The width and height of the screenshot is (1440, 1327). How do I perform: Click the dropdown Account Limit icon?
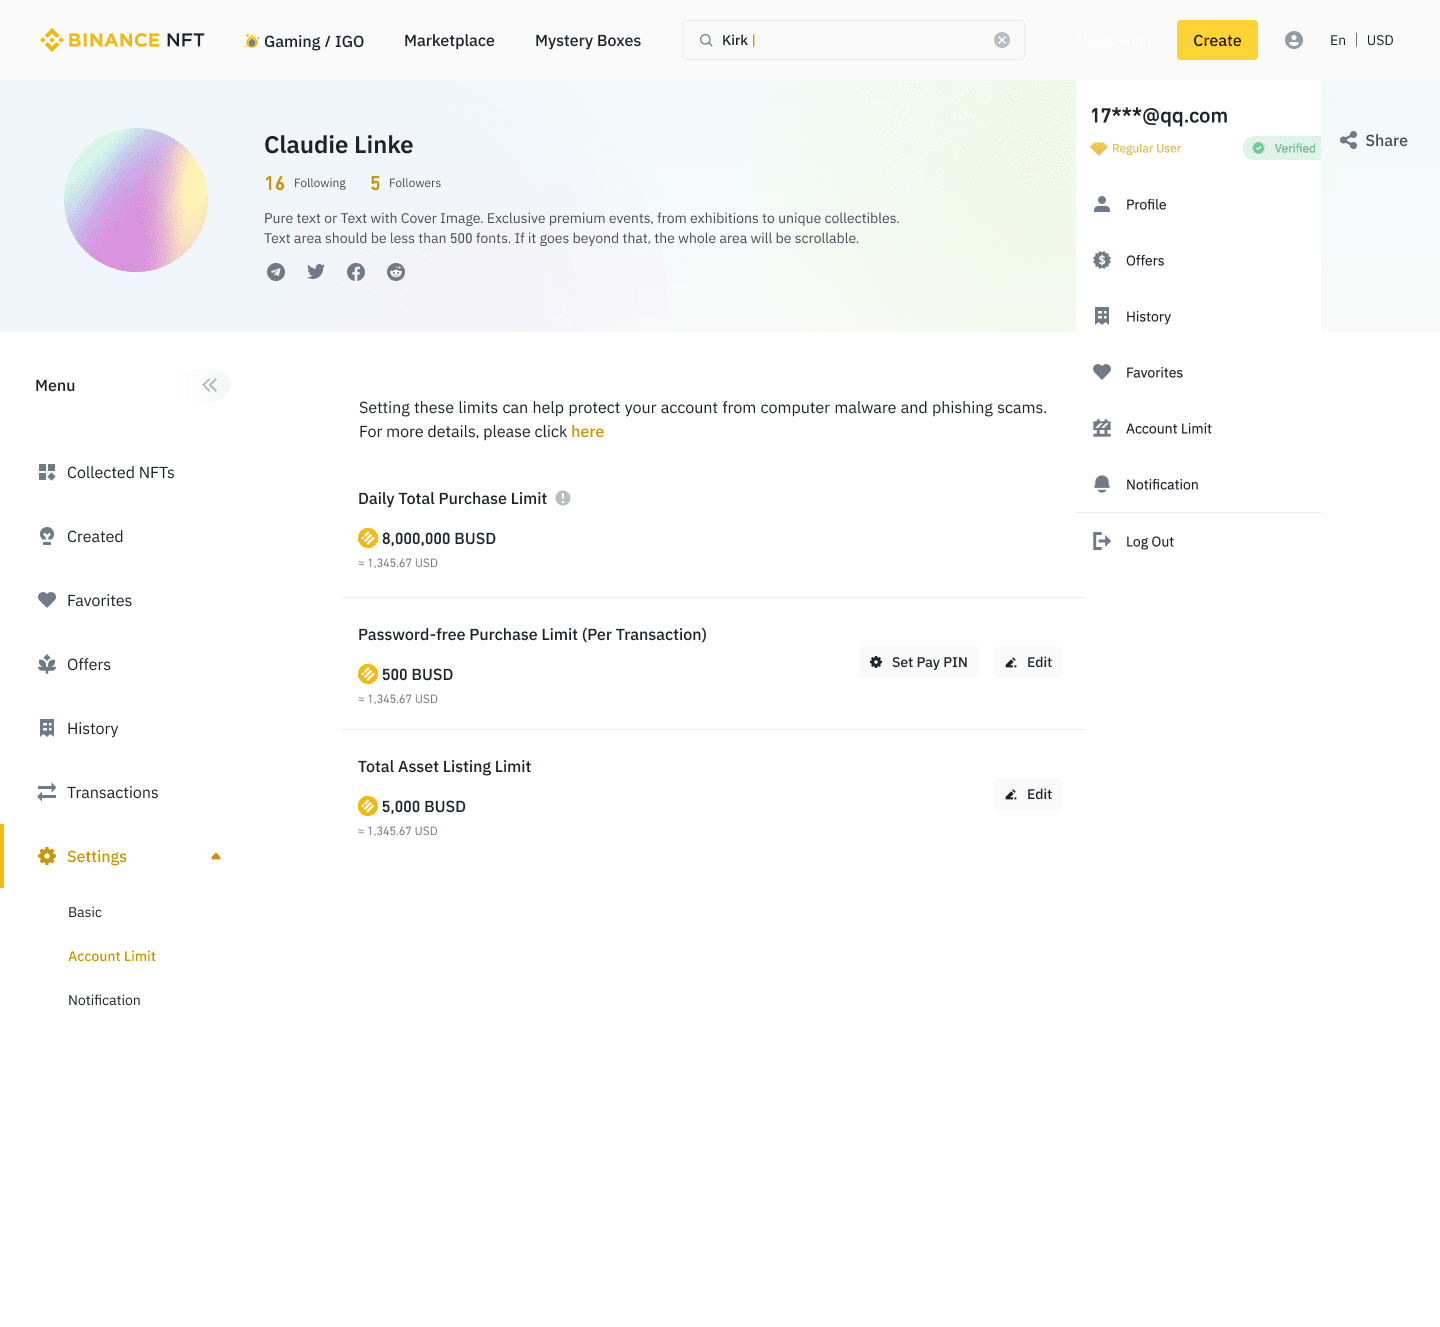[1102, 428]
